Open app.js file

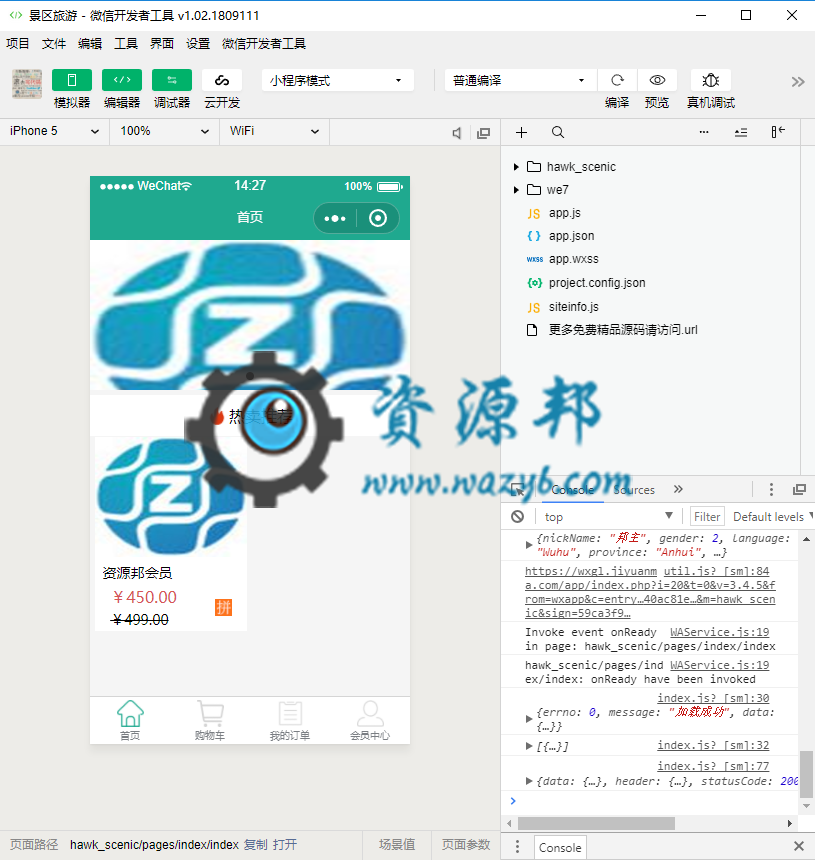point(564,213)
